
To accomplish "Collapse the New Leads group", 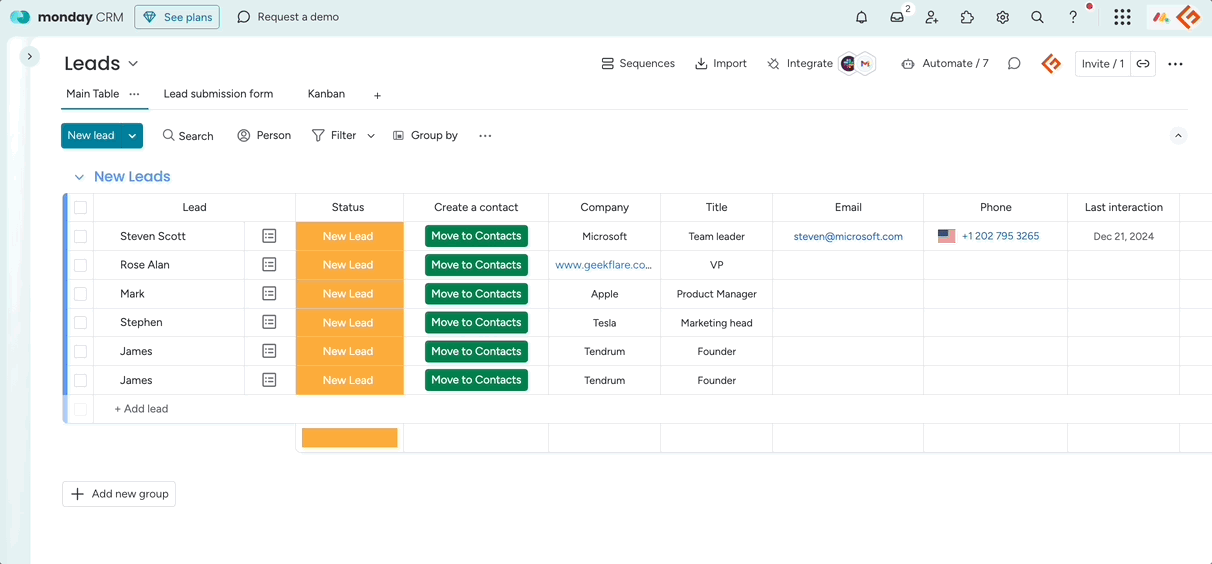I will (x=79, y=177).
